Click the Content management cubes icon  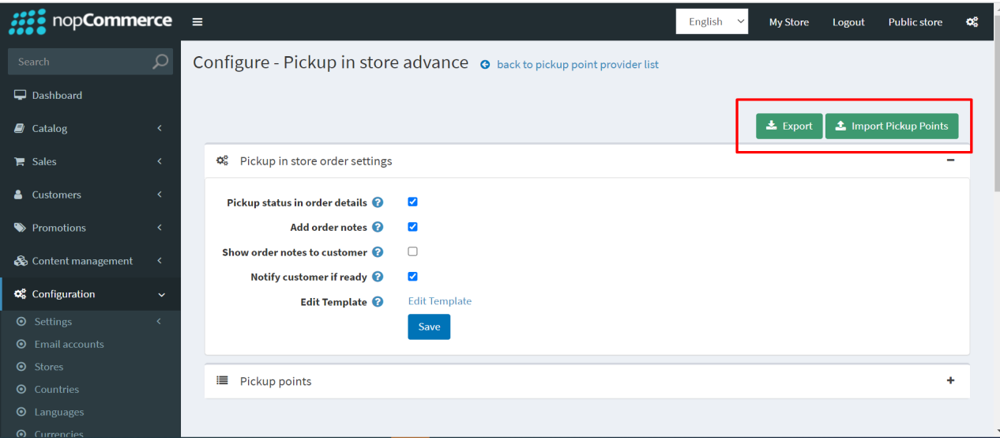point(20,261)
